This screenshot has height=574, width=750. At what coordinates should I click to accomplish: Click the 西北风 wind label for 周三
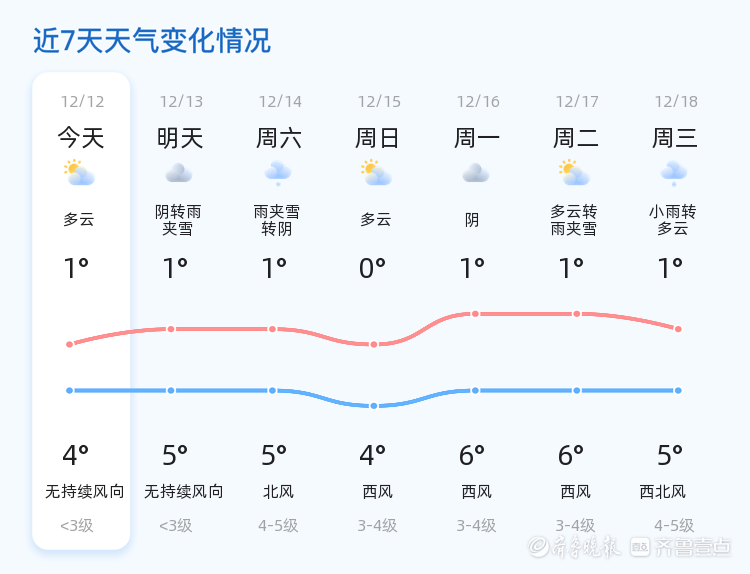tap(662, 491)
